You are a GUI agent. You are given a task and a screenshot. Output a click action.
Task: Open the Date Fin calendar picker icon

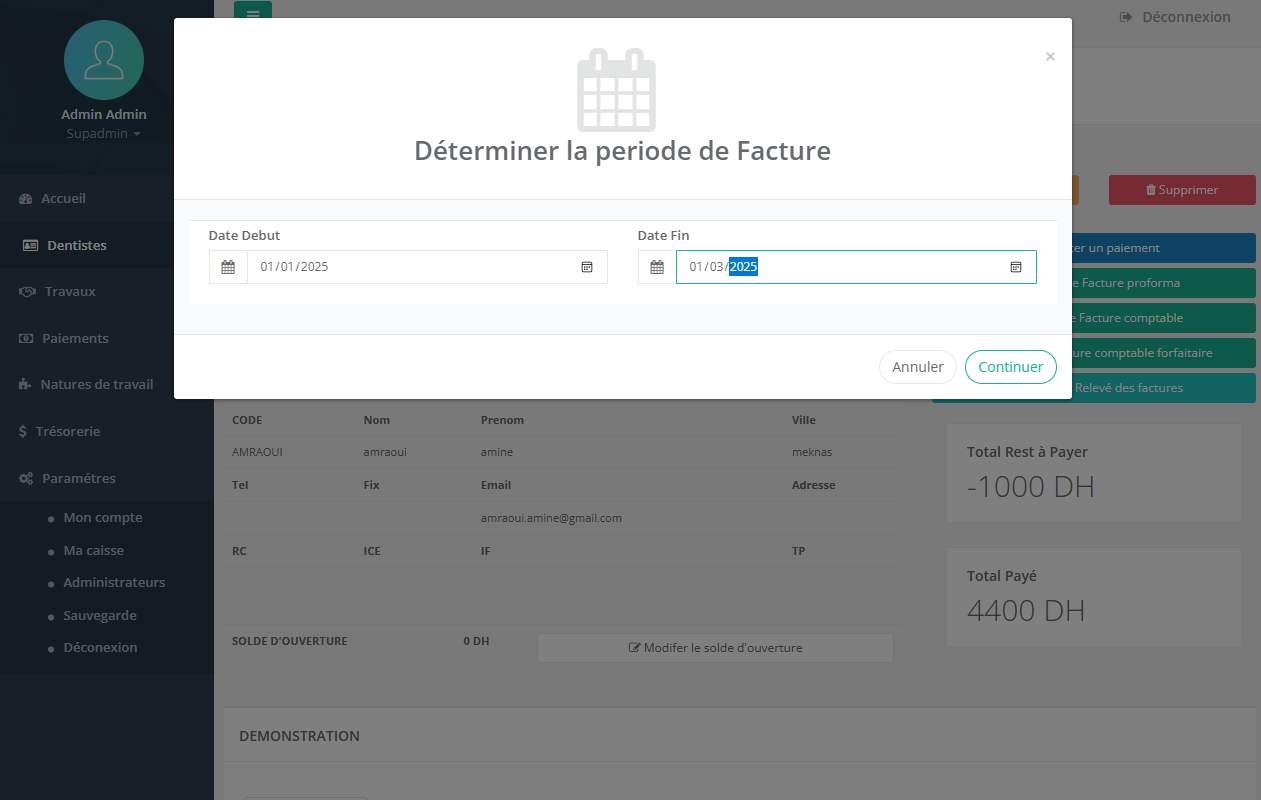pyautogui.click(x=1015, y=267)
